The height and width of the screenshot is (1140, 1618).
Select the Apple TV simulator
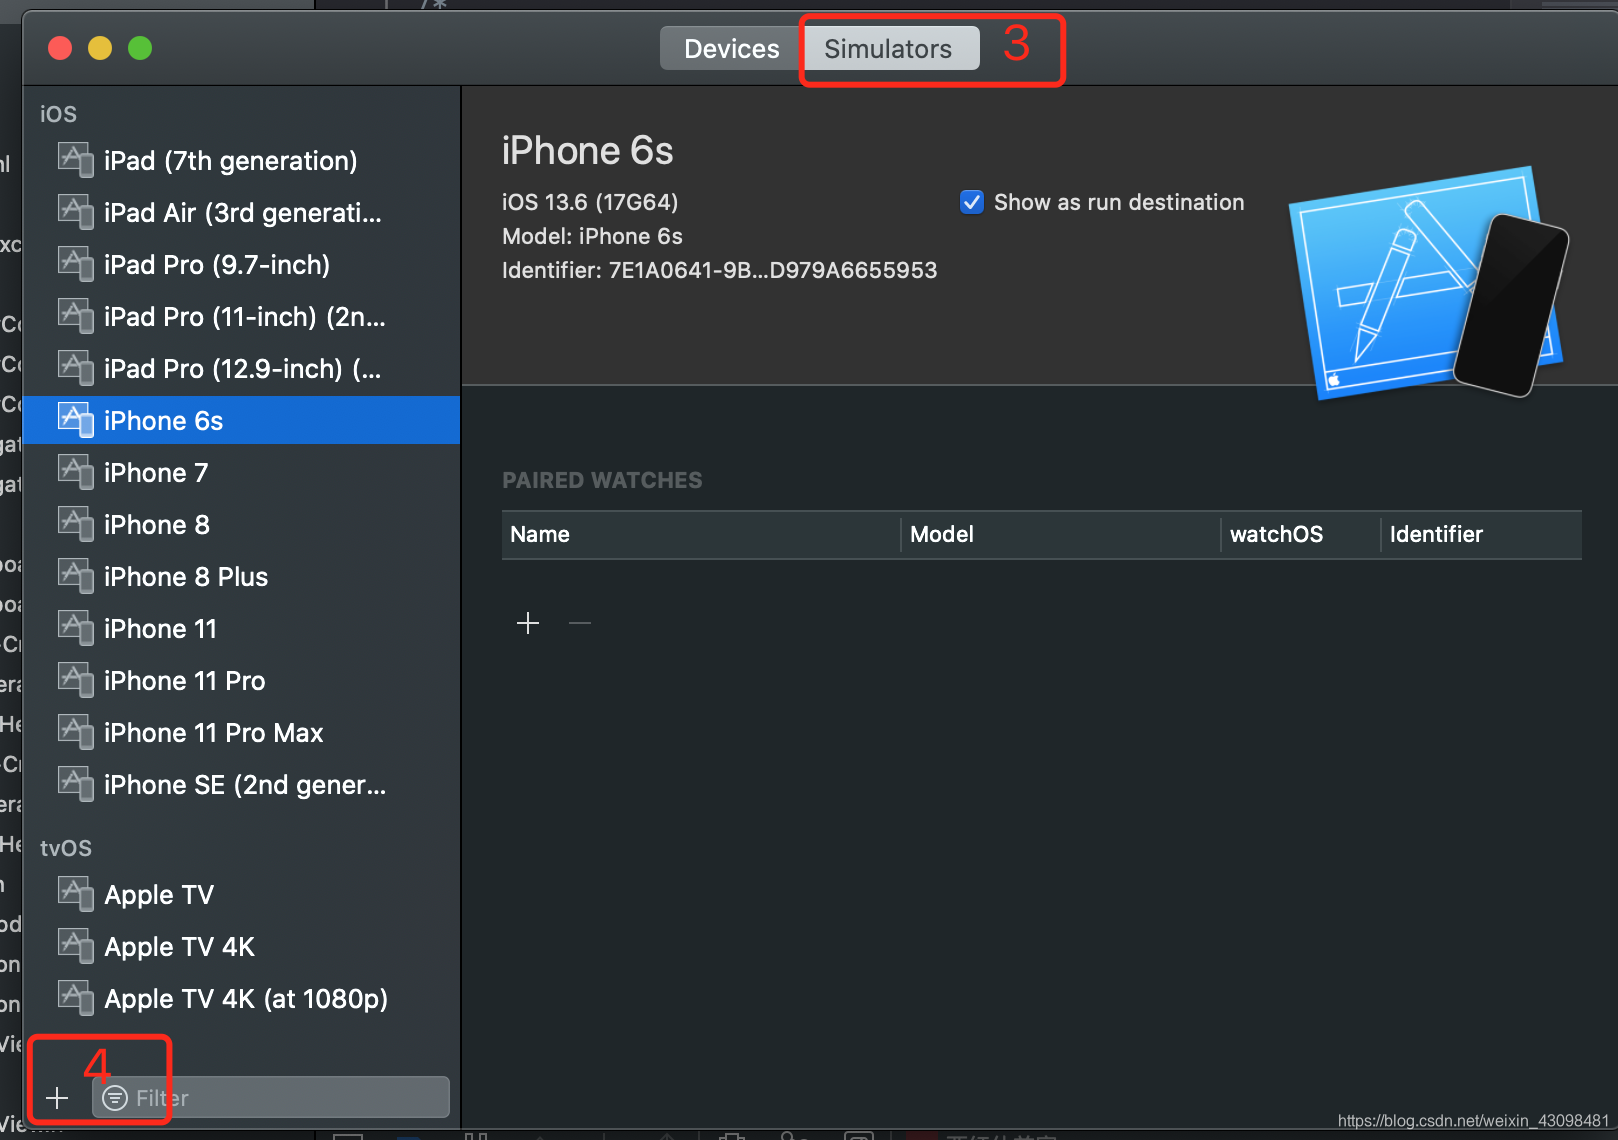241,894
